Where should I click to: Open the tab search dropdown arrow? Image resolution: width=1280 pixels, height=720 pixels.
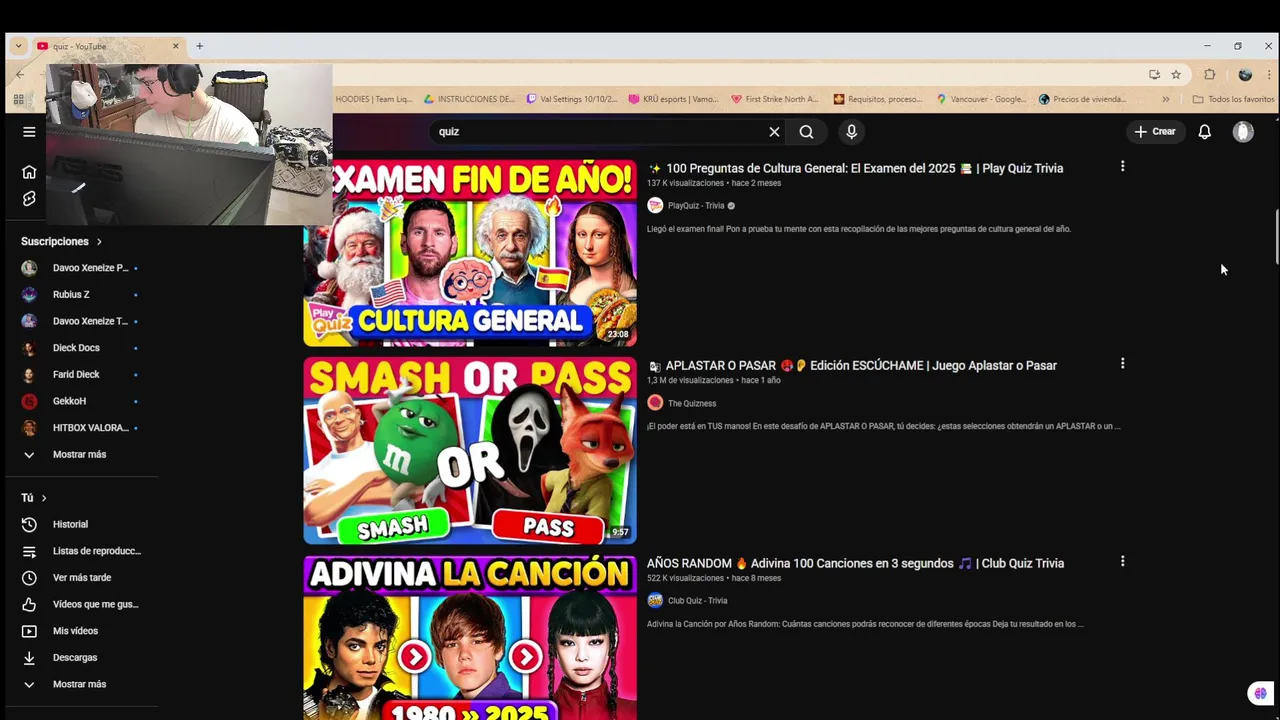pyautogui.click(x=18, y=46)
